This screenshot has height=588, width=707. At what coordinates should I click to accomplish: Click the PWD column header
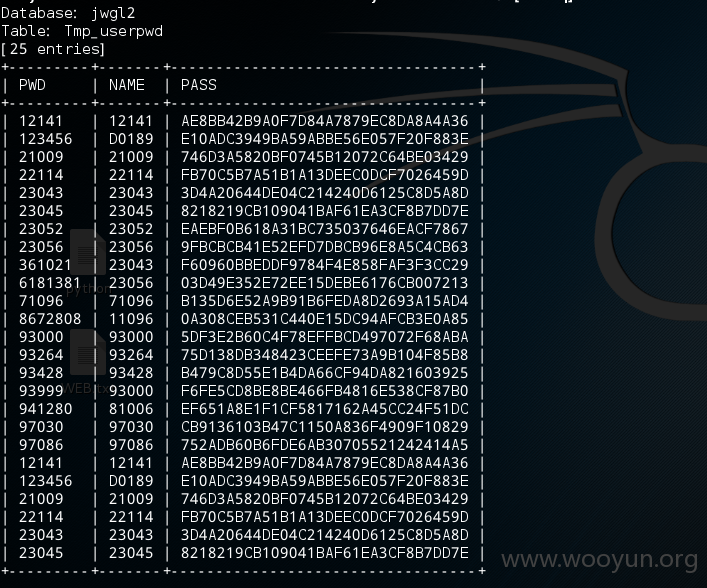click(x=32, y=85)
